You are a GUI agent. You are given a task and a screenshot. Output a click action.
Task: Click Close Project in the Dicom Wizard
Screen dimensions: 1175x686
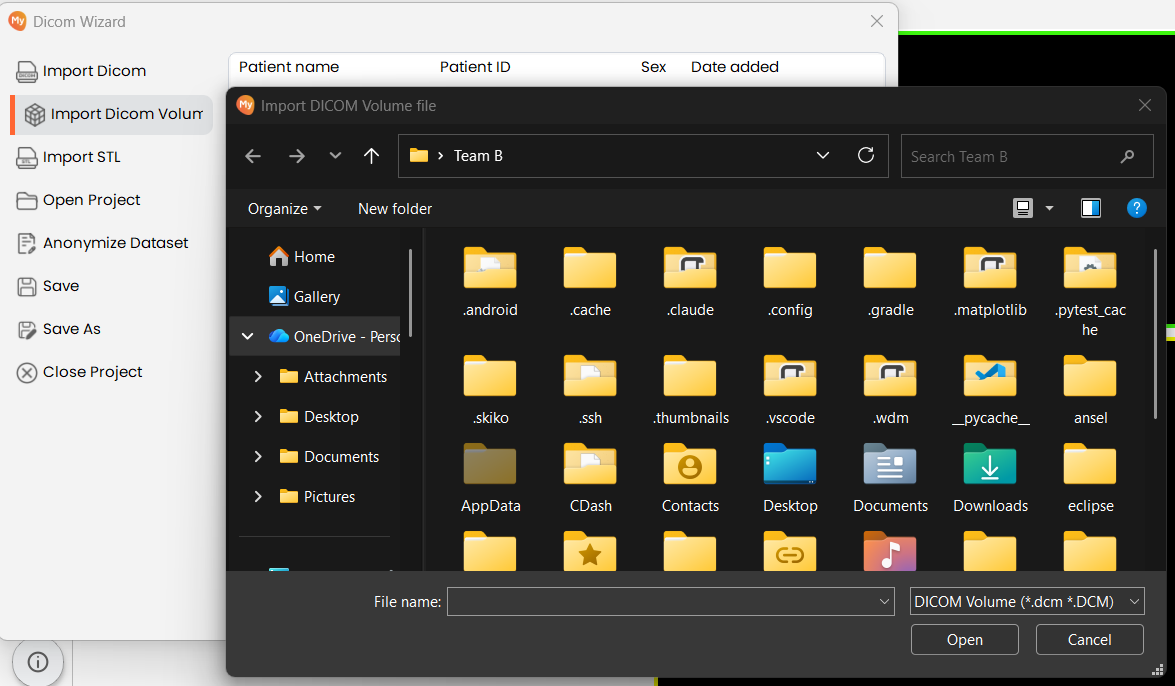click(79, 372)
